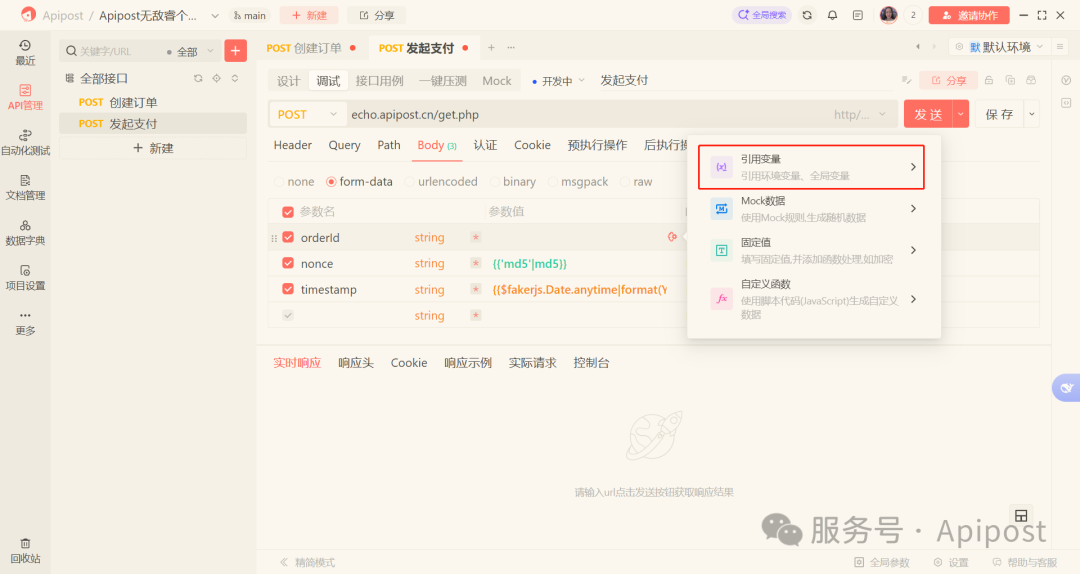Screen dimensions: 1080x574
Task: Expand the 发送 button dropdown arrow
Action: (x=961, y=114)
